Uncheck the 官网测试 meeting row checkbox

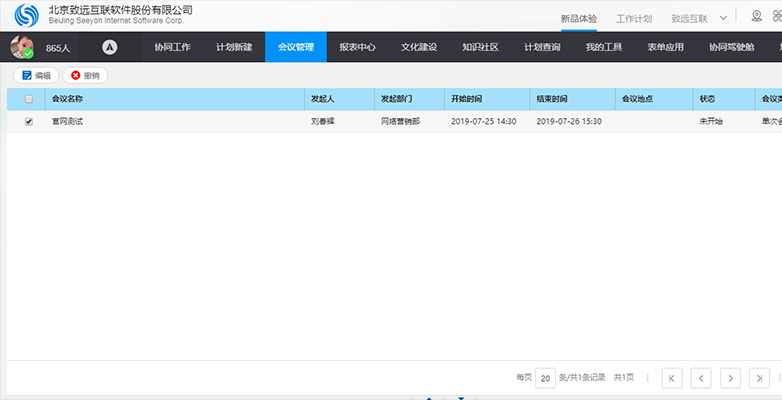(29, 121)
